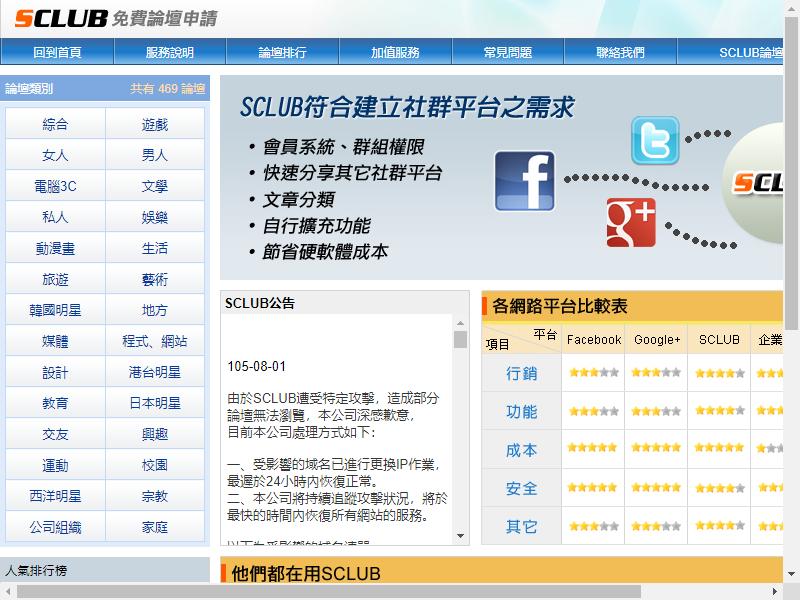The width and height of the screenshot is (800, 600).
Task: Click the horizontal scrollbar right arrow
Action: [x=774, y=592]
